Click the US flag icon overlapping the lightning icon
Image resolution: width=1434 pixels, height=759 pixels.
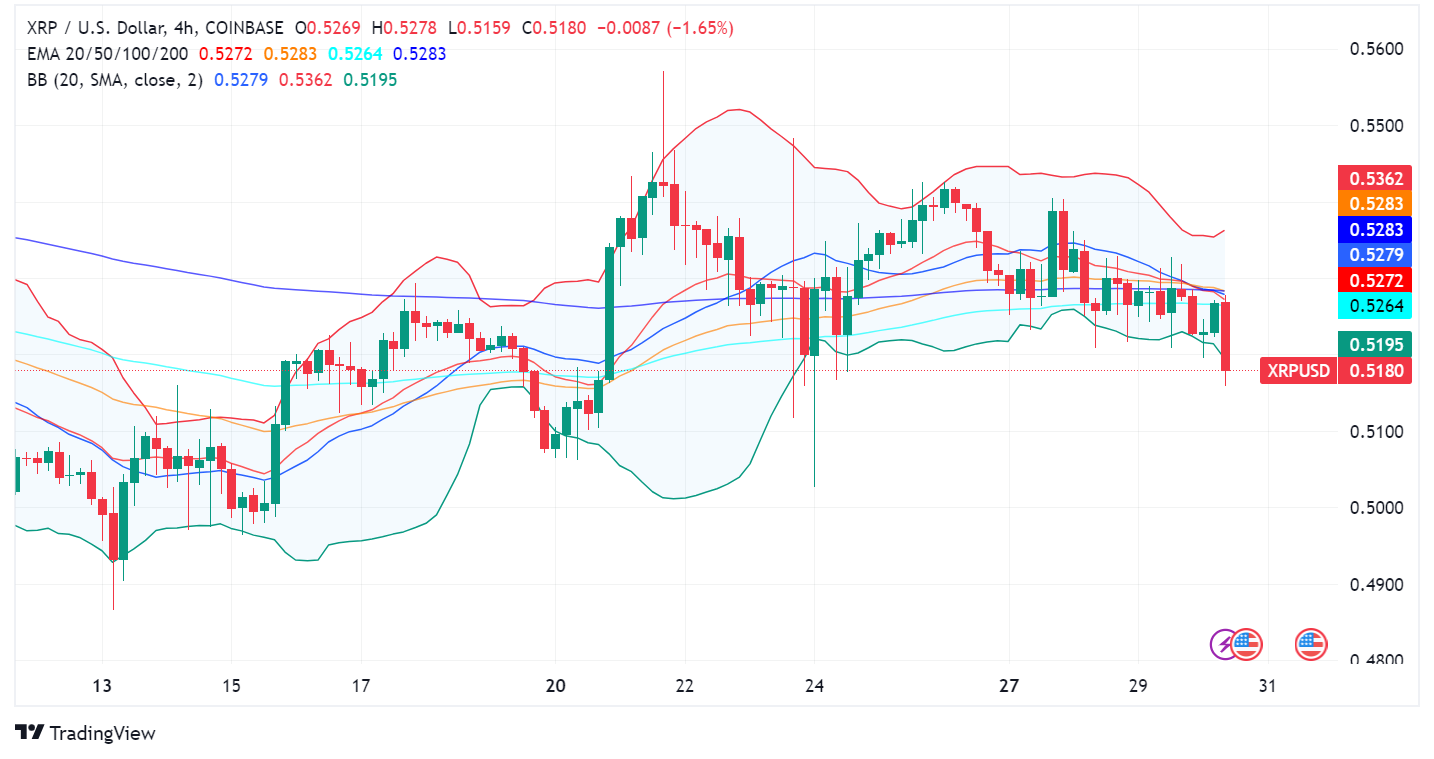[x=1246, y=644]
